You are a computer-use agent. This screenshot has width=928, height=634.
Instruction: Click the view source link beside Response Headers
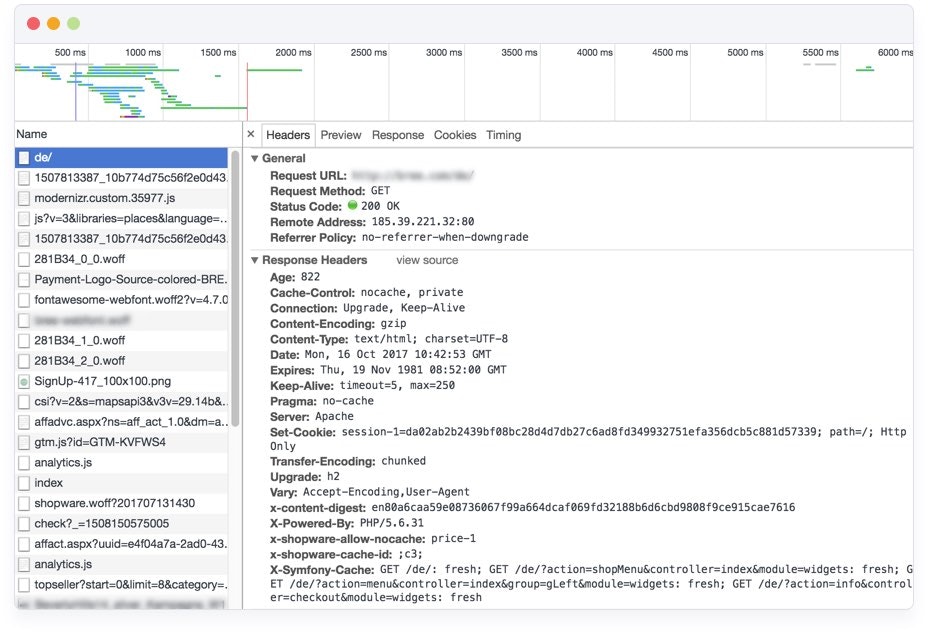click(427, 258)
